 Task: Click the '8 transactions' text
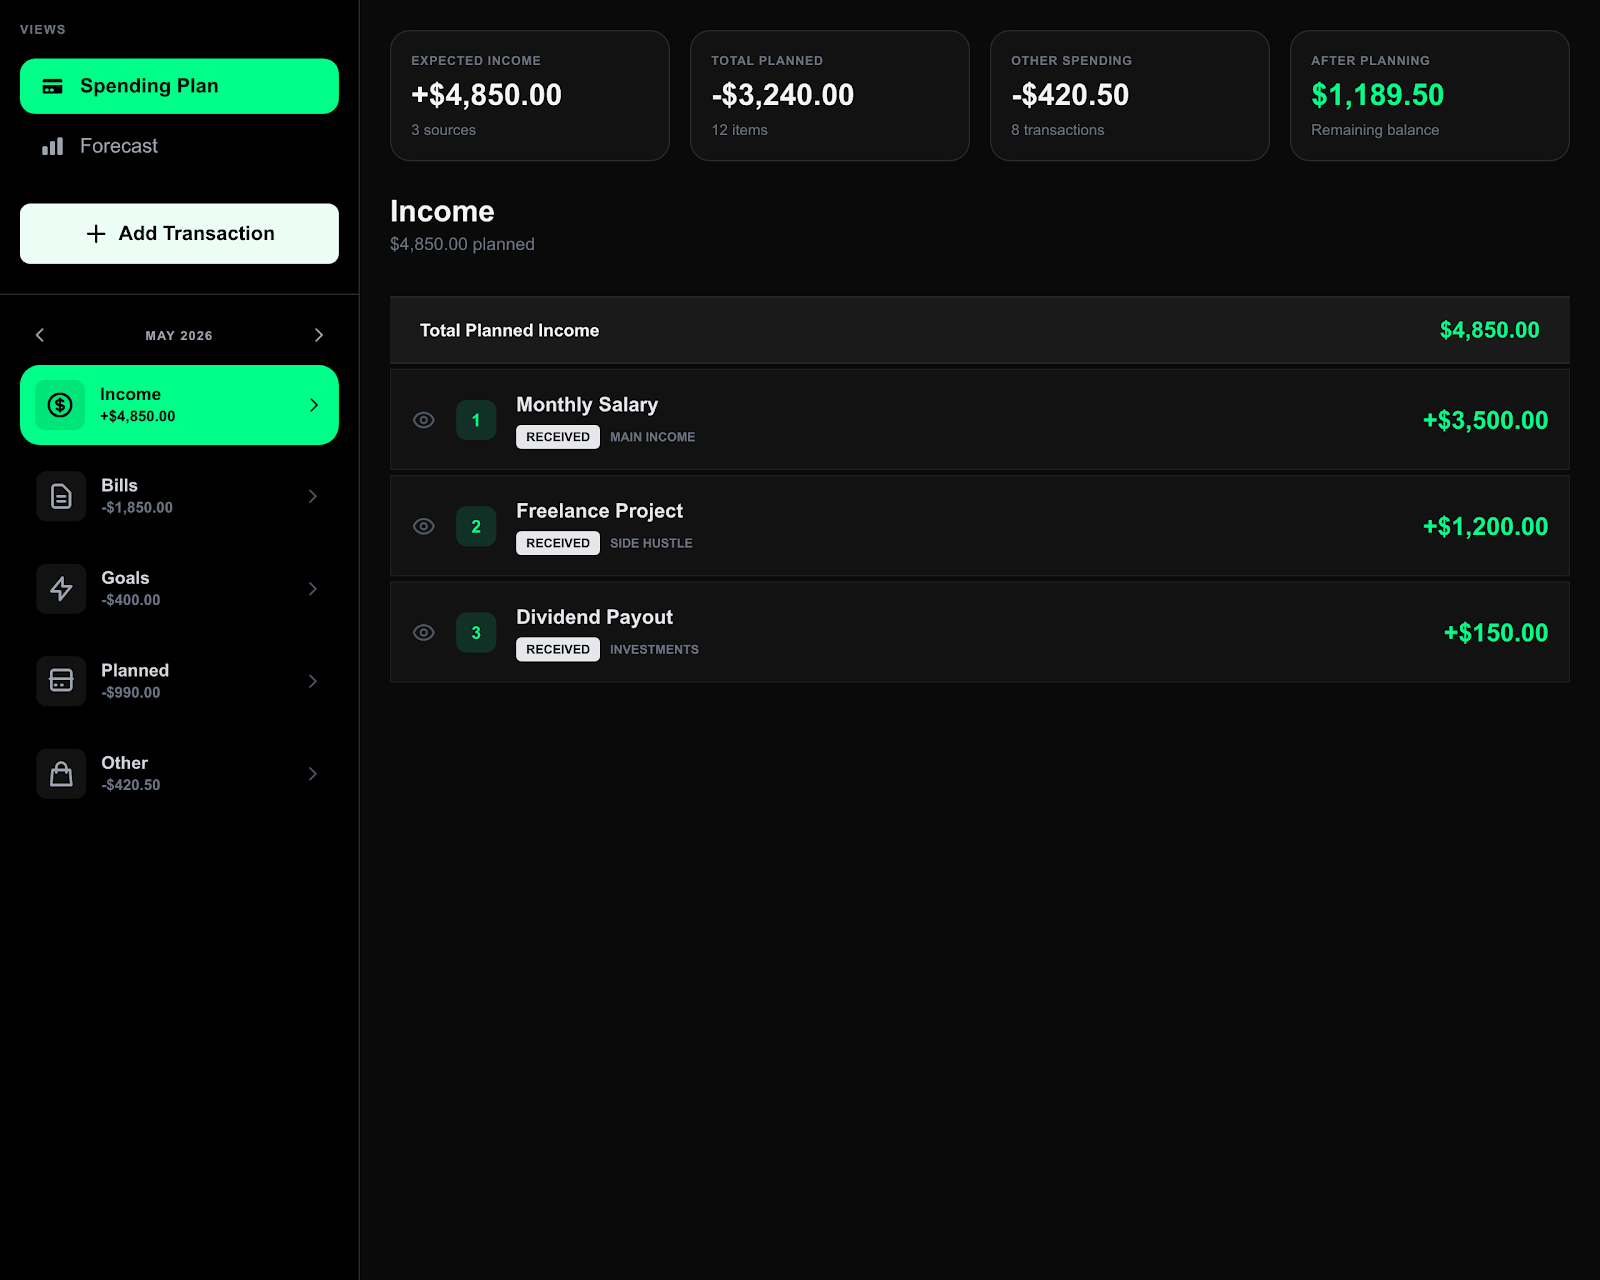pyautogui.click(x=1057, y=130)
